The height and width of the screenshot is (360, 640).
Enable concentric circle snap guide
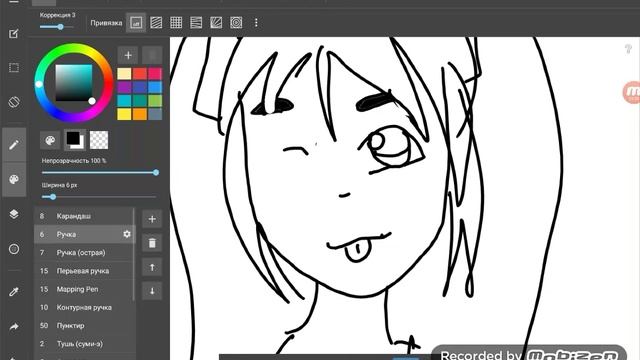coord(236,23)
